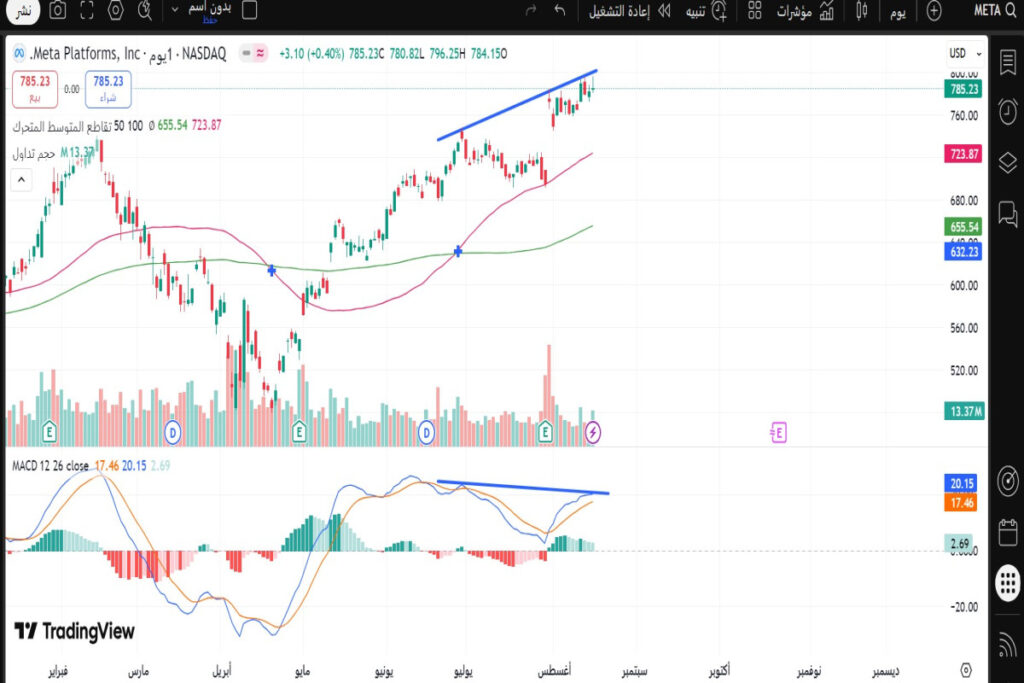Take a chart snapshot with camera icon
The image size is (1024, 683).
(58, 11)
